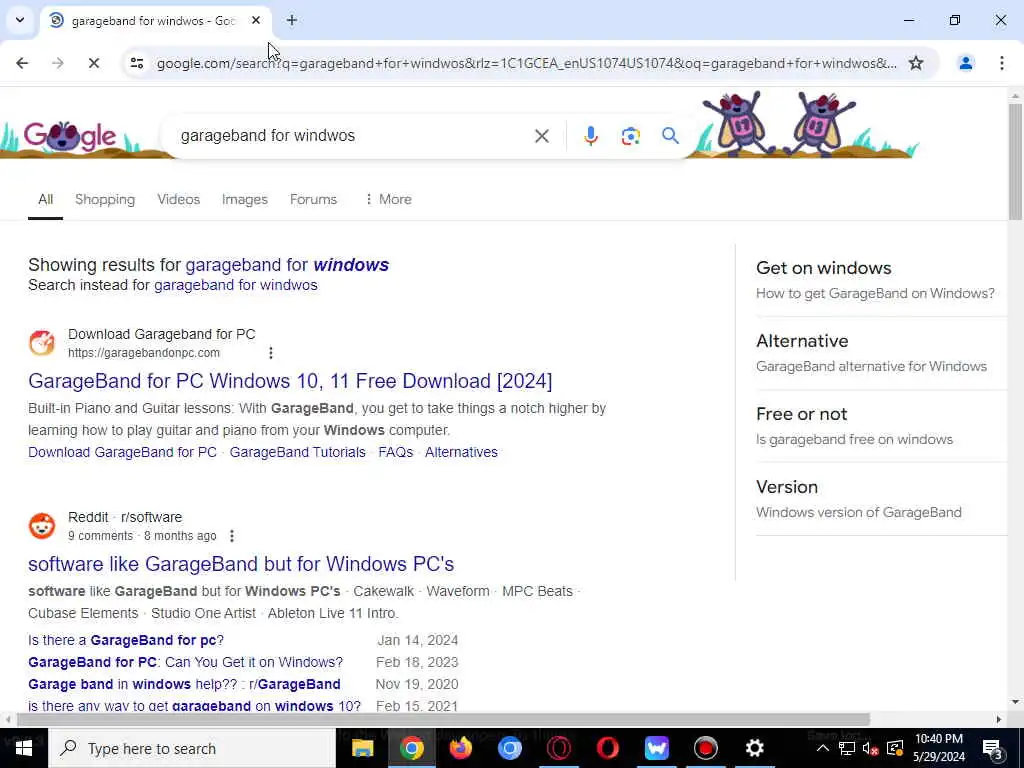1024x768 pixels.
Task: Open the Alternatives sitelink
Action: (461, 452)
